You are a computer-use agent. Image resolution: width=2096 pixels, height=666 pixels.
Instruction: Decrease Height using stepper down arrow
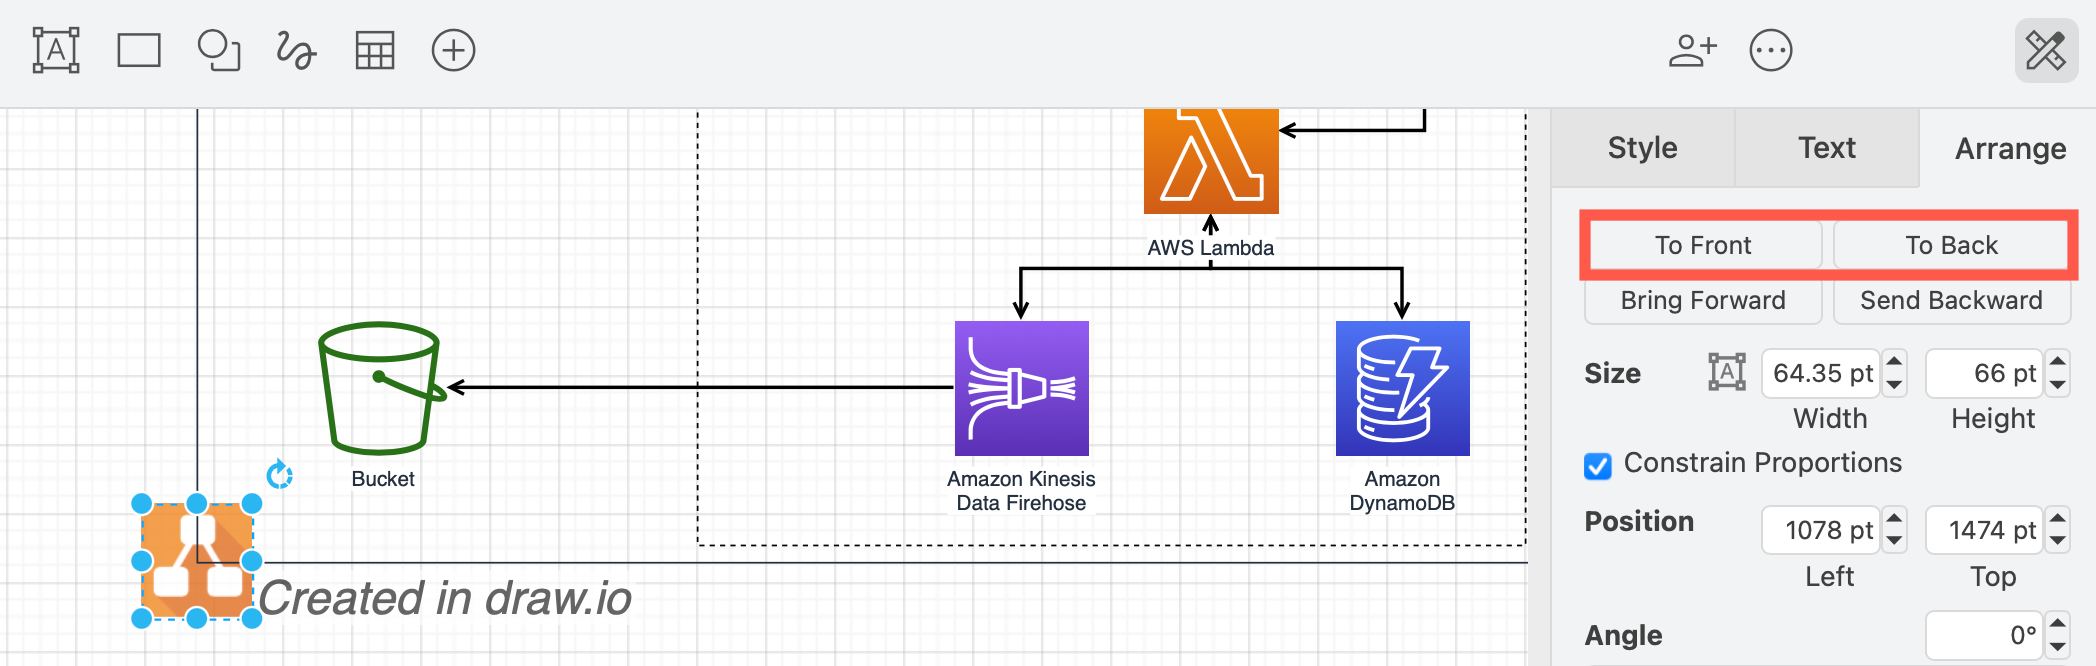[2058, 385]
